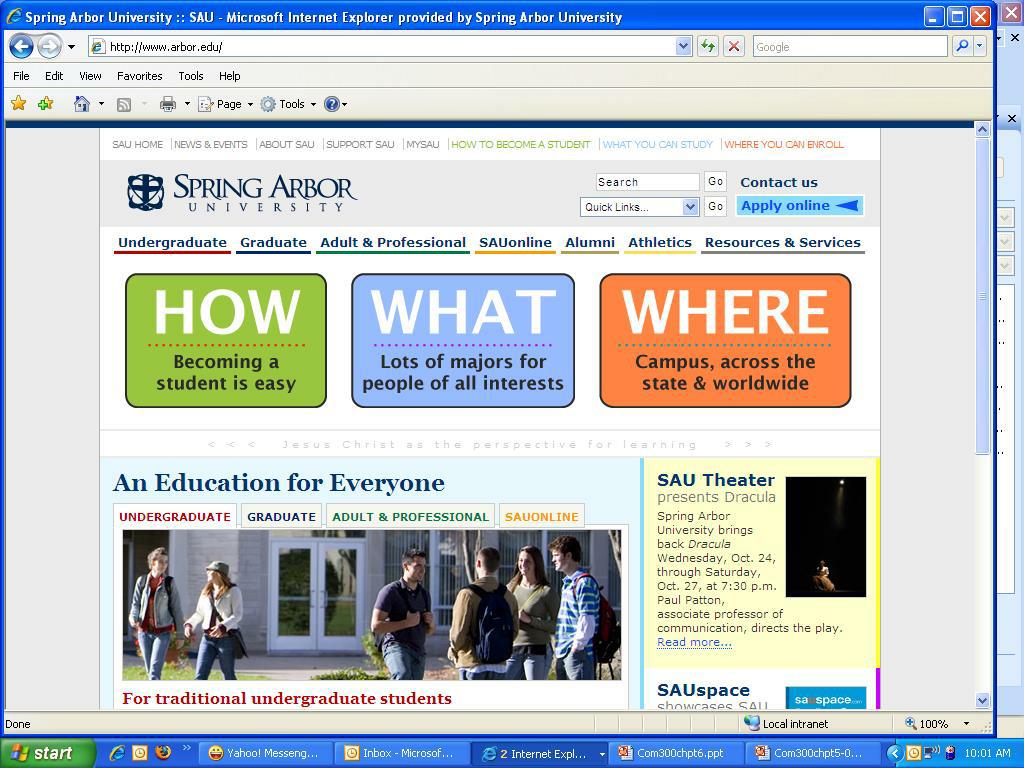The height and width of the screenshot is (768, 1024).
Task: Click the browser Forward arrow button
Action: tap(49, 46)
